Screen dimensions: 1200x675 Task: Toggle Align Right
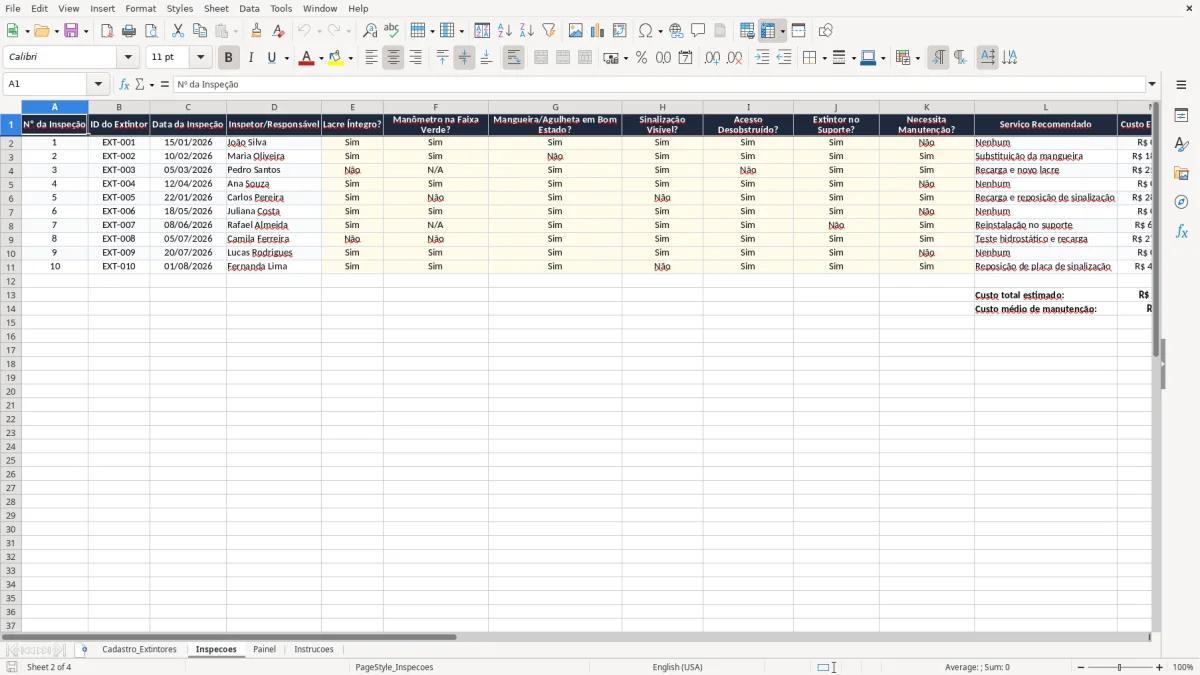click(416, 58)
